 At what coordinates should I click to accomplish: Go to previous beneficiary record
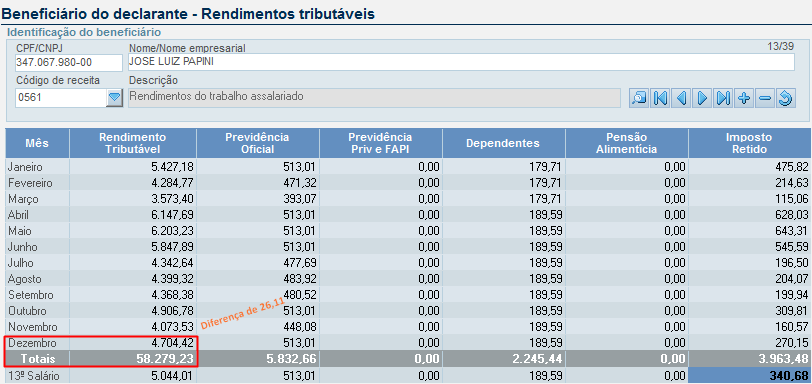[681, 98]
